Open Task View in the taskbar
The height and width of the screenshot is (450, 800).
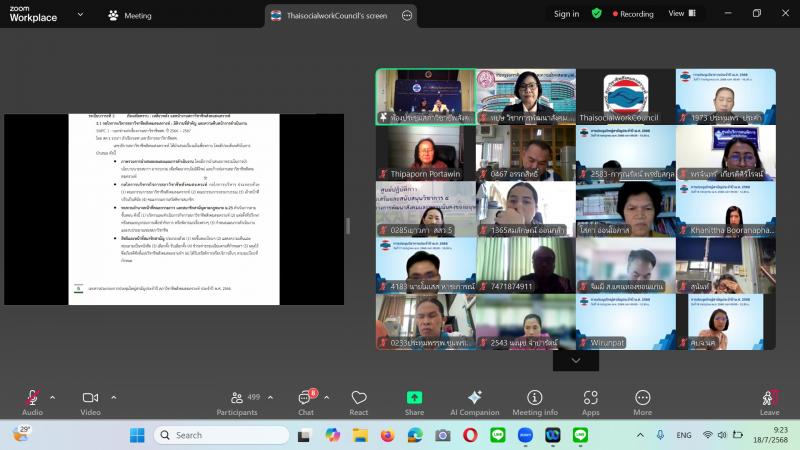click(x=304, y=435)
